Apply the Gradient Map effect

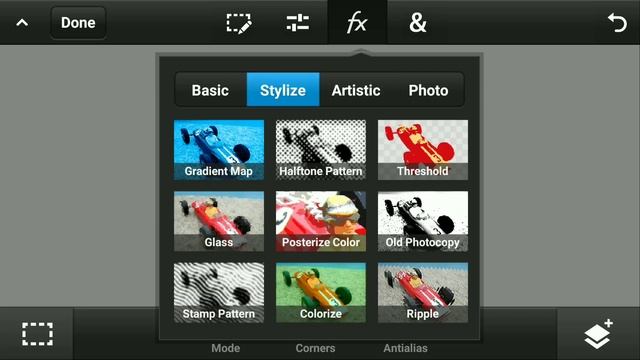[219, 150]
